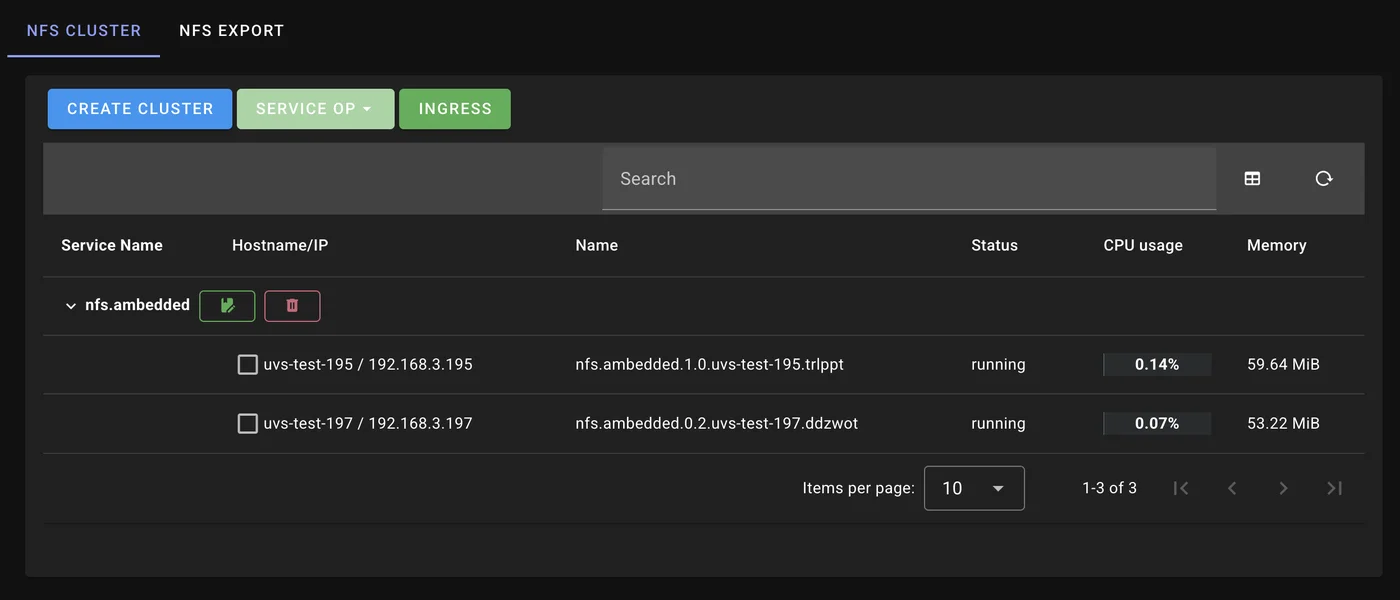Delete nfs.ambedded using the trash icon
This screenshot has width=1400, height=600.
tap(292, 306)
